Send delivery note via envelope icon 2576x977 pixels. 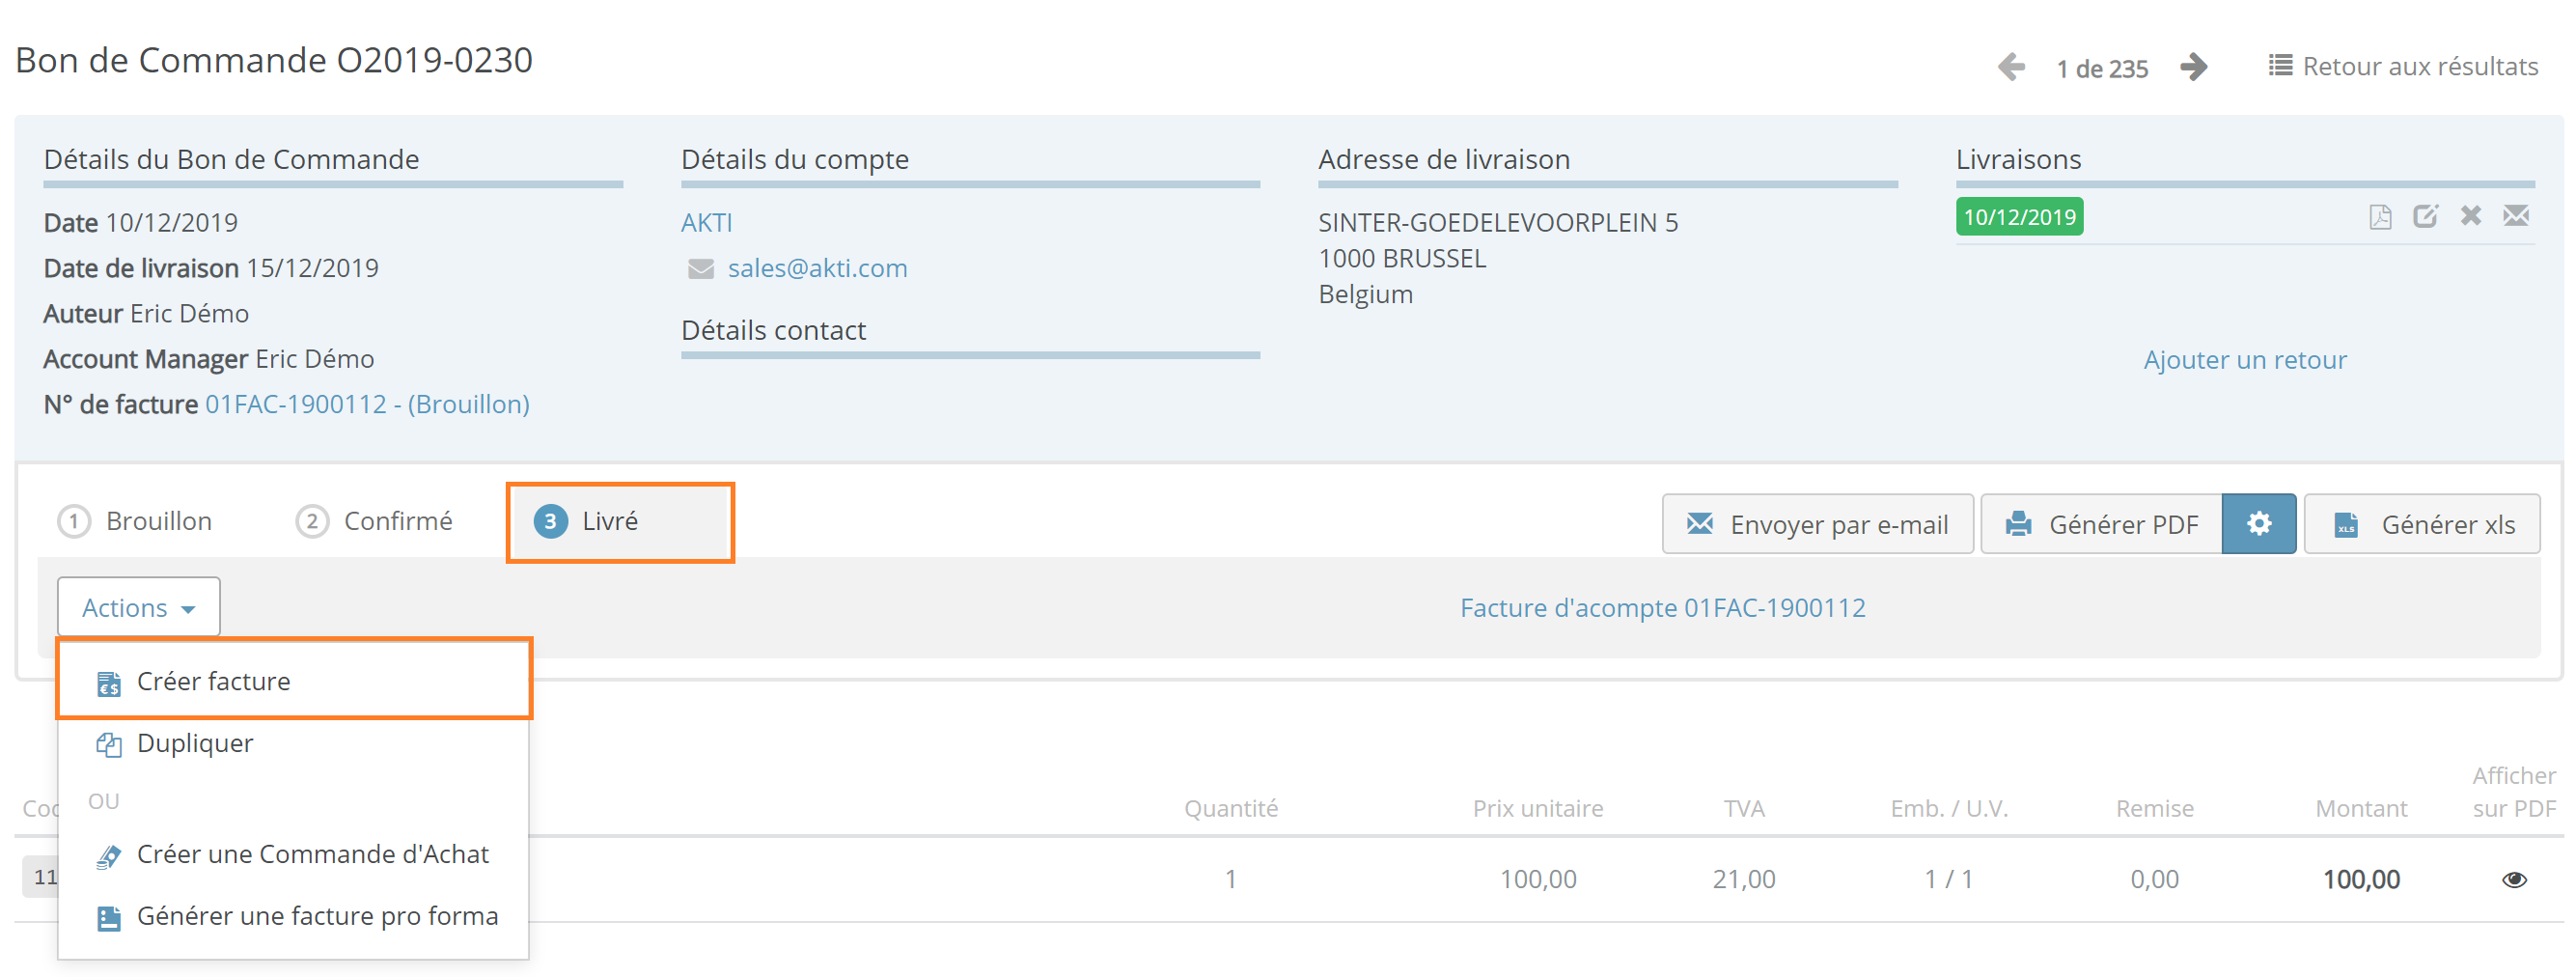click(x=2516, y=215)
